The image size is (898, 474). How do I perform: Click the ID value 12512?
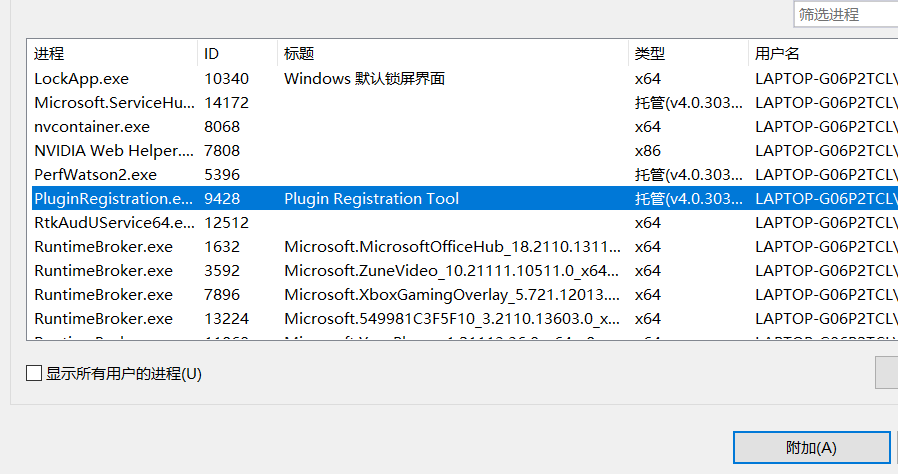[227, 223]
